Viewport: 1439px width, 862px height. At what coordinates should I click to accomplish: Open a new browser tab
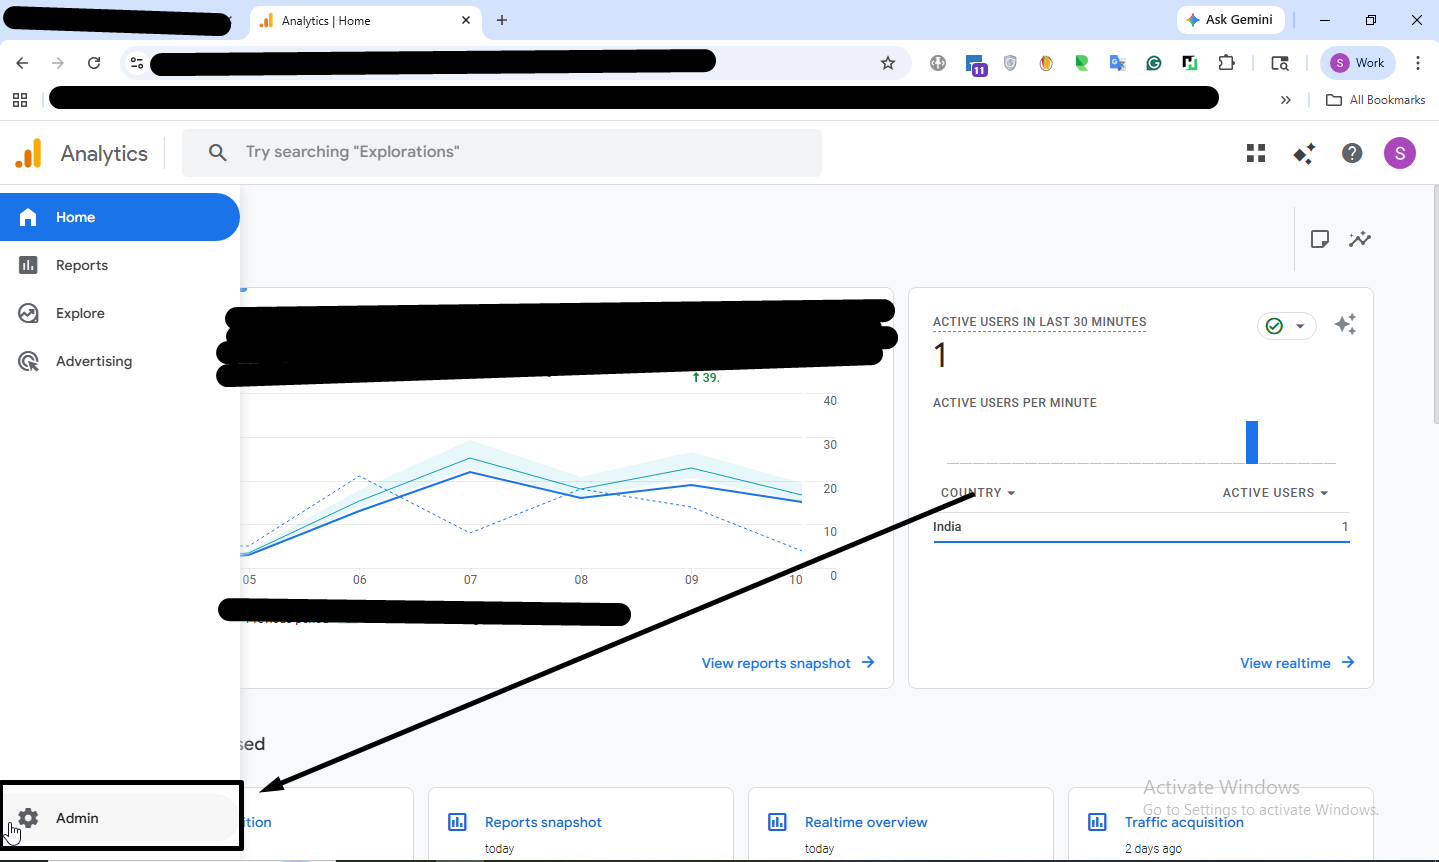coord(502,20)
